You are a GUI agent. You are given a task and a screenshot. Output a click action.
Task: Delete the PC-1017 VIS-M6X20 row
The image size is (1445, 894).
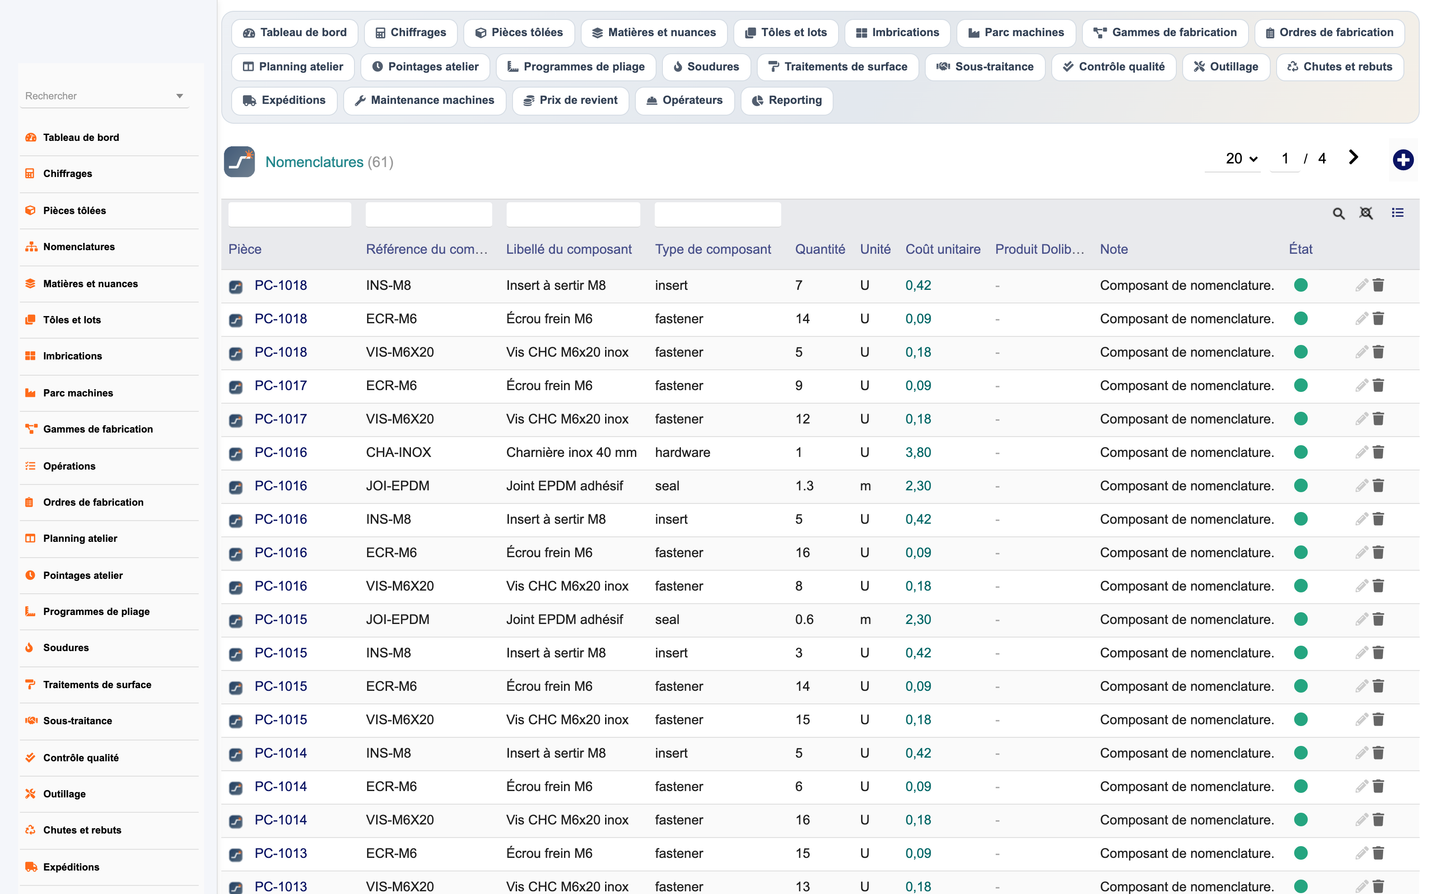click(x=1378, y=419)
